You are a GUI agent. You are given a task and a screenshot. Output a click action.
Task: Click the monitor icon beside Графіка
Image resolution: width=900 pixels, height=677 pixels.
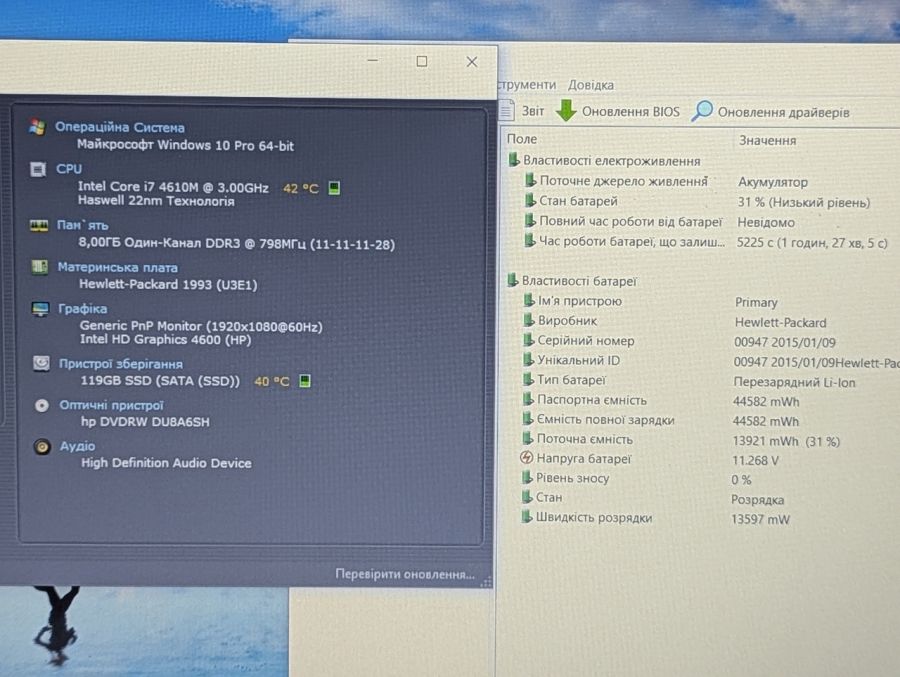pyautogui.click(x=40, y=310)
